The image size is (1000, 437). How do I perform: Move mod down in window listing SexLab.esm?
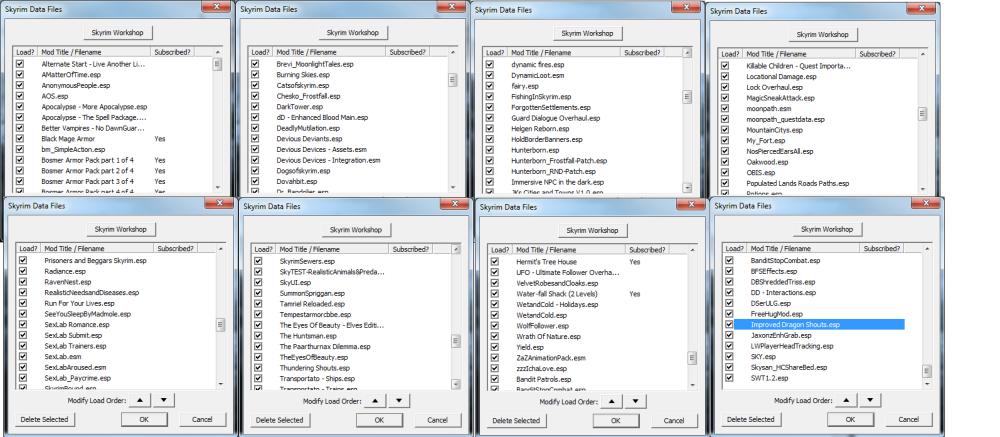pos(164,400)
